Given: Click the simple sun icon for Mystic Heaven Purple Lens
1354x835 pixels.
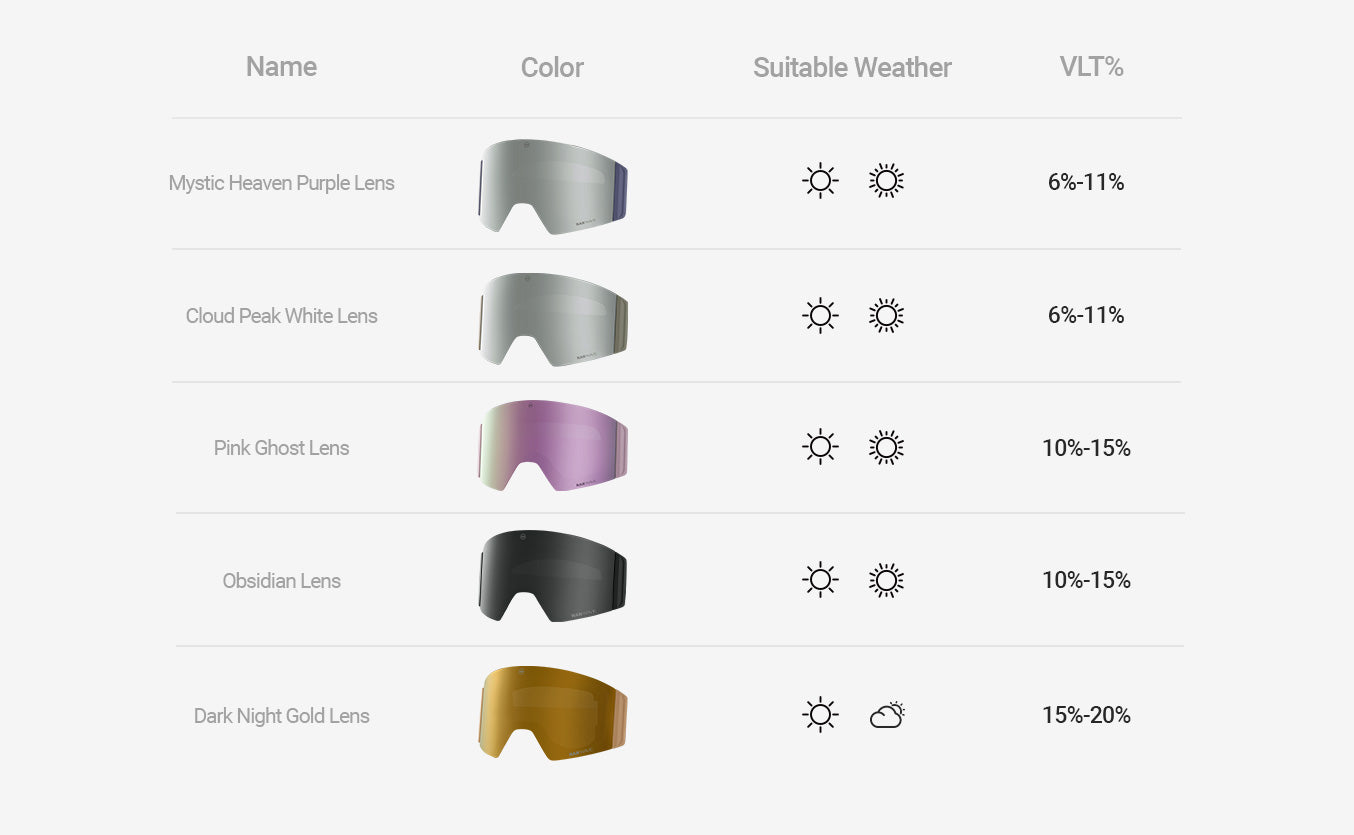Looking at the screenshot, I should tap(820, 181).
